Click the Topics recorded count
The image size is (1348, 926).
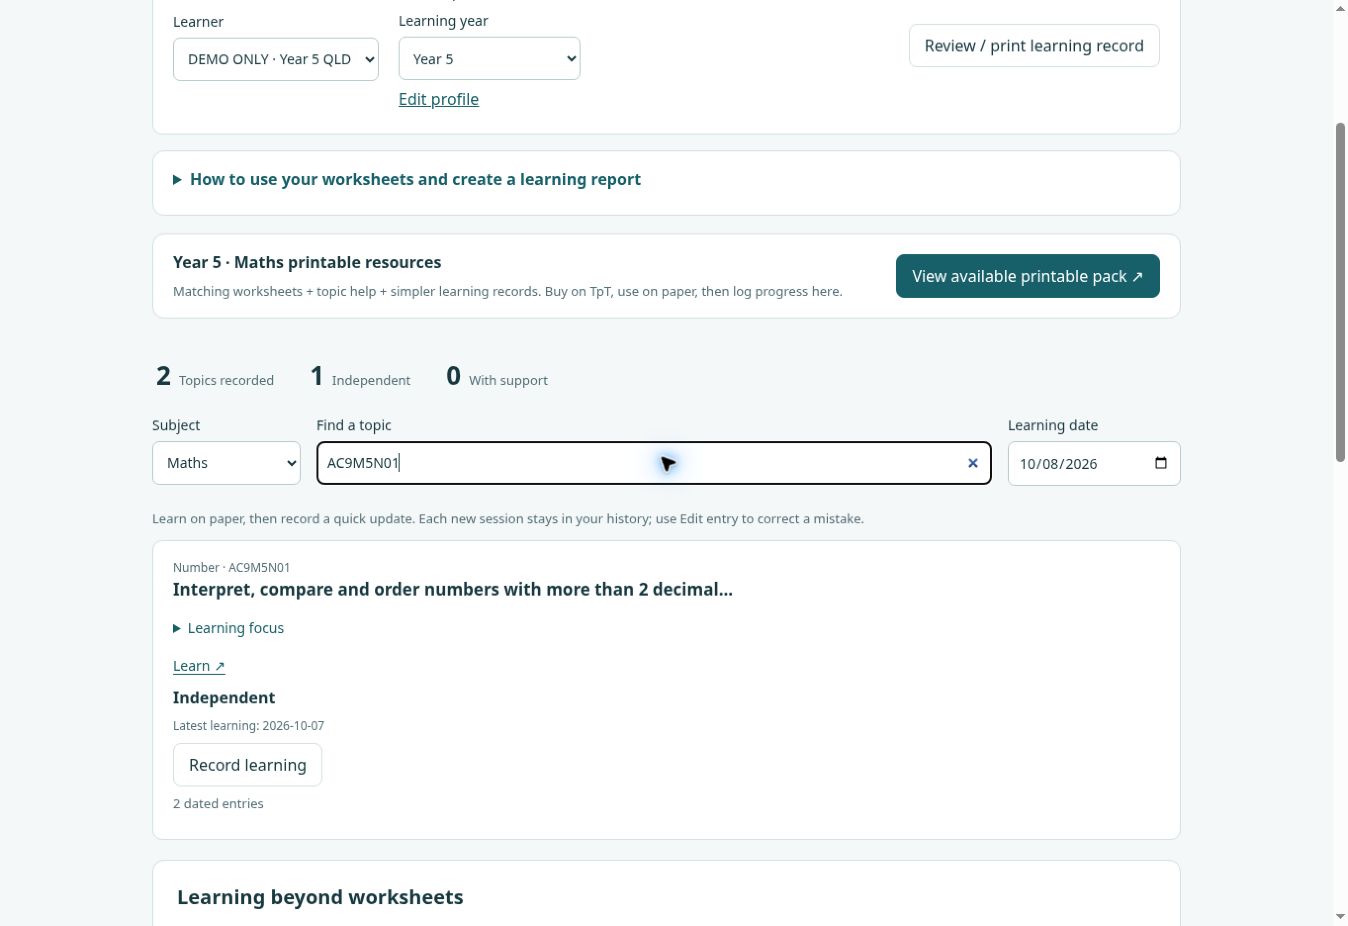point(215,377)
